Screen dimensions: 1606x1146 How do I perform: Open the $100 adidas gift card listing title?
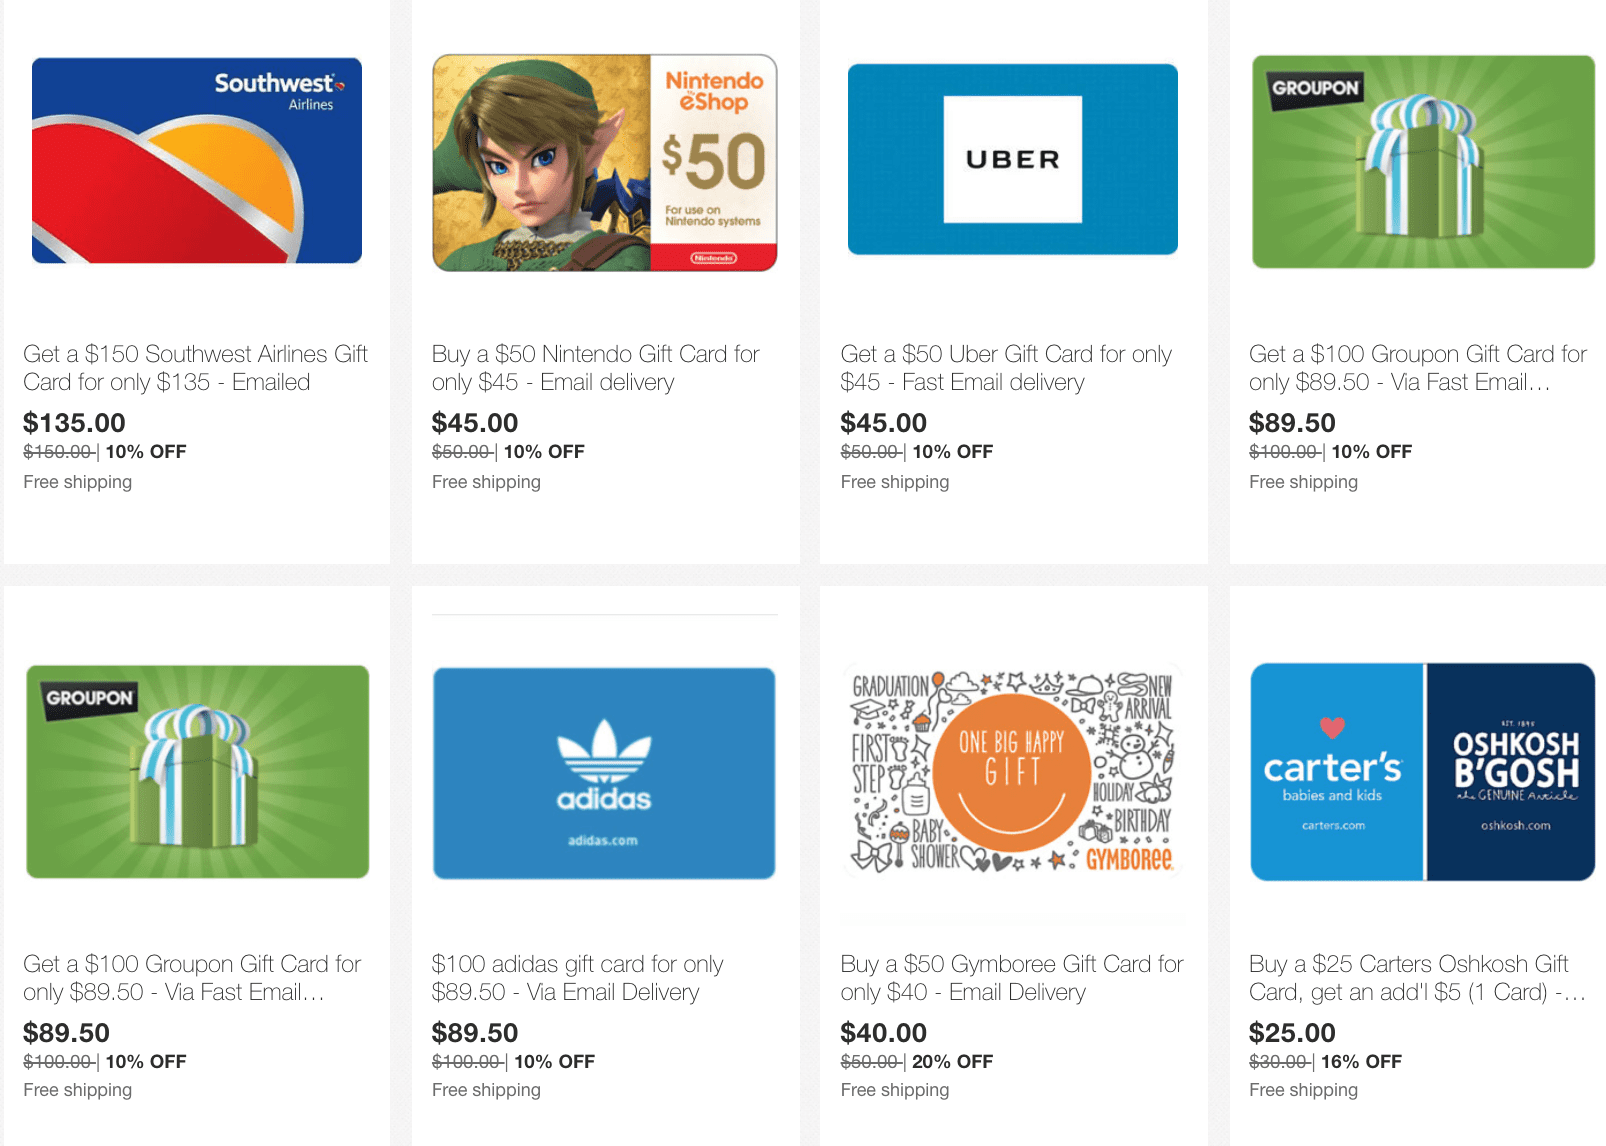[578, 978]
